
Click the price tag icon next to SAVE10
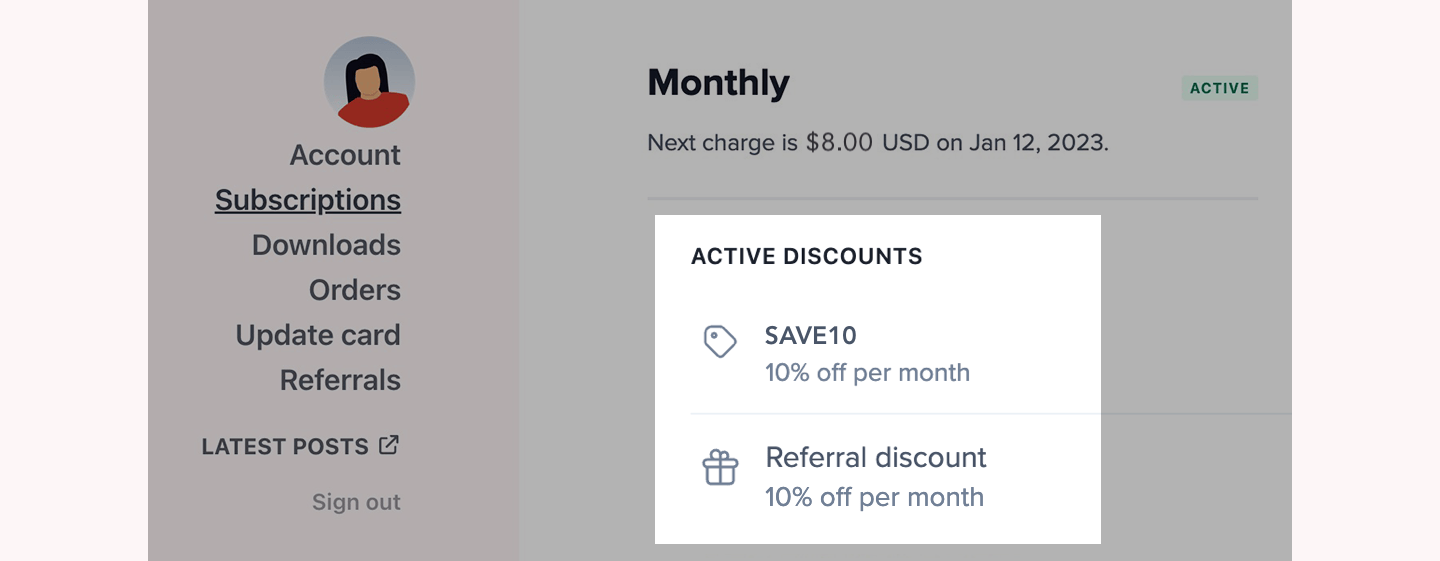tap(720, 342)
